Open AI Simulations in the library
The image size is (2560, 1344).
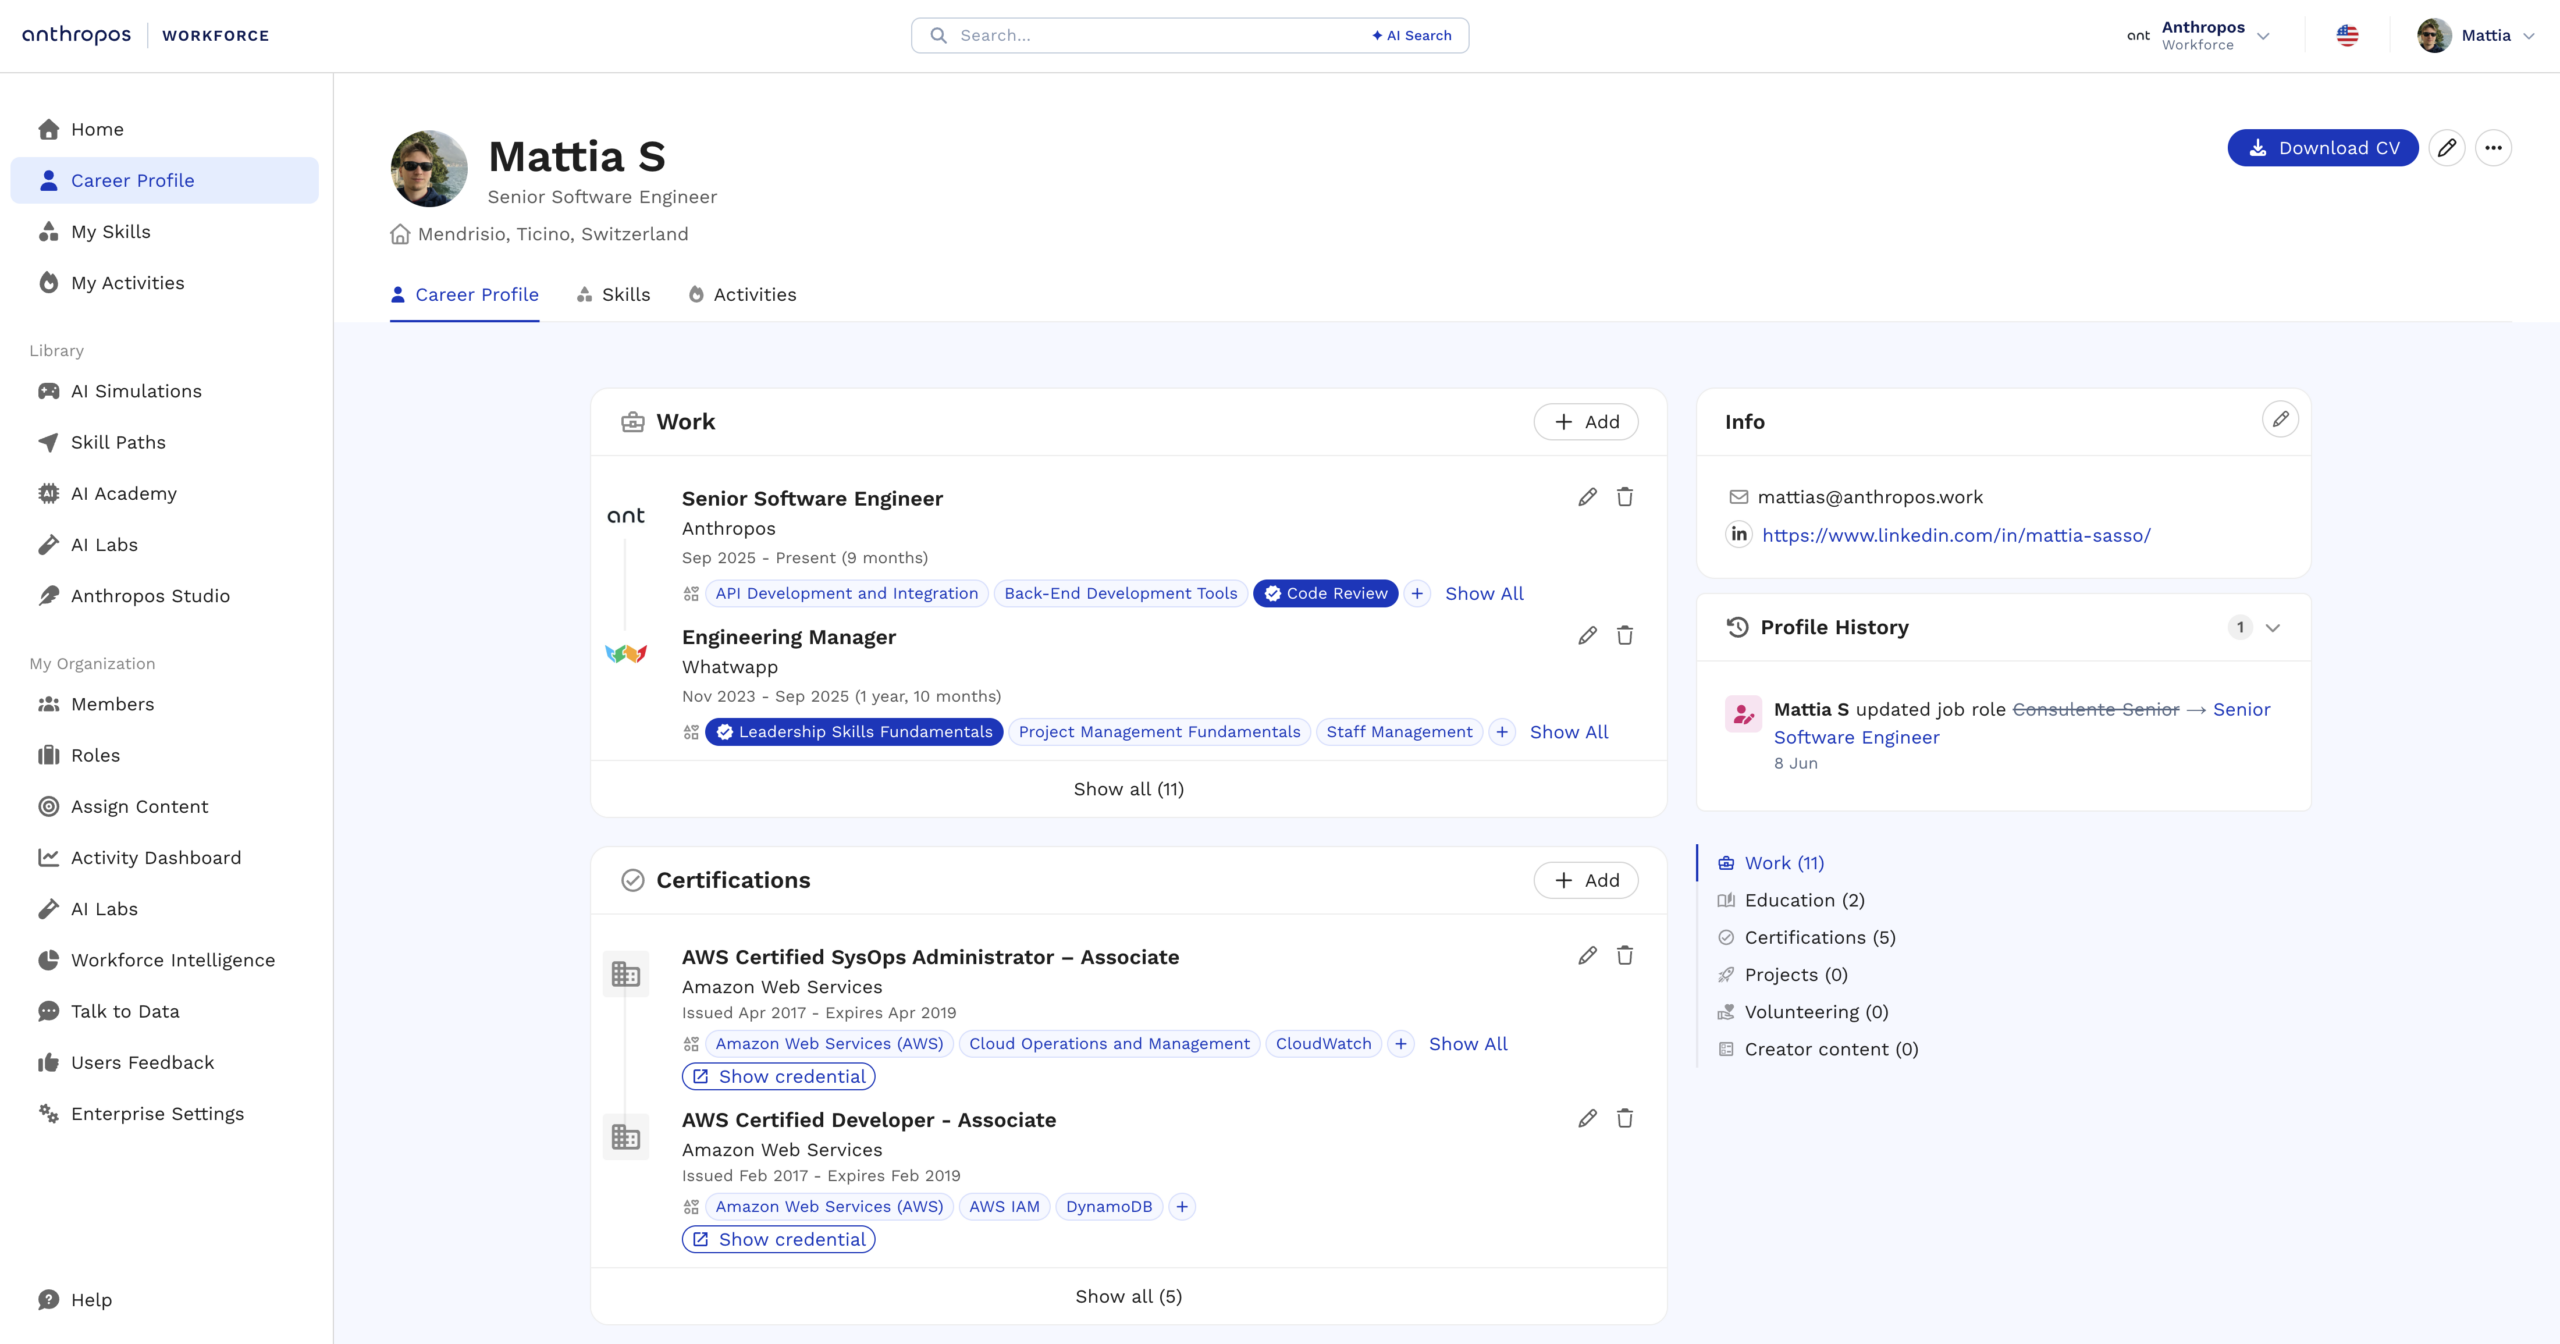pyautogui.click(x=165, y=391)
